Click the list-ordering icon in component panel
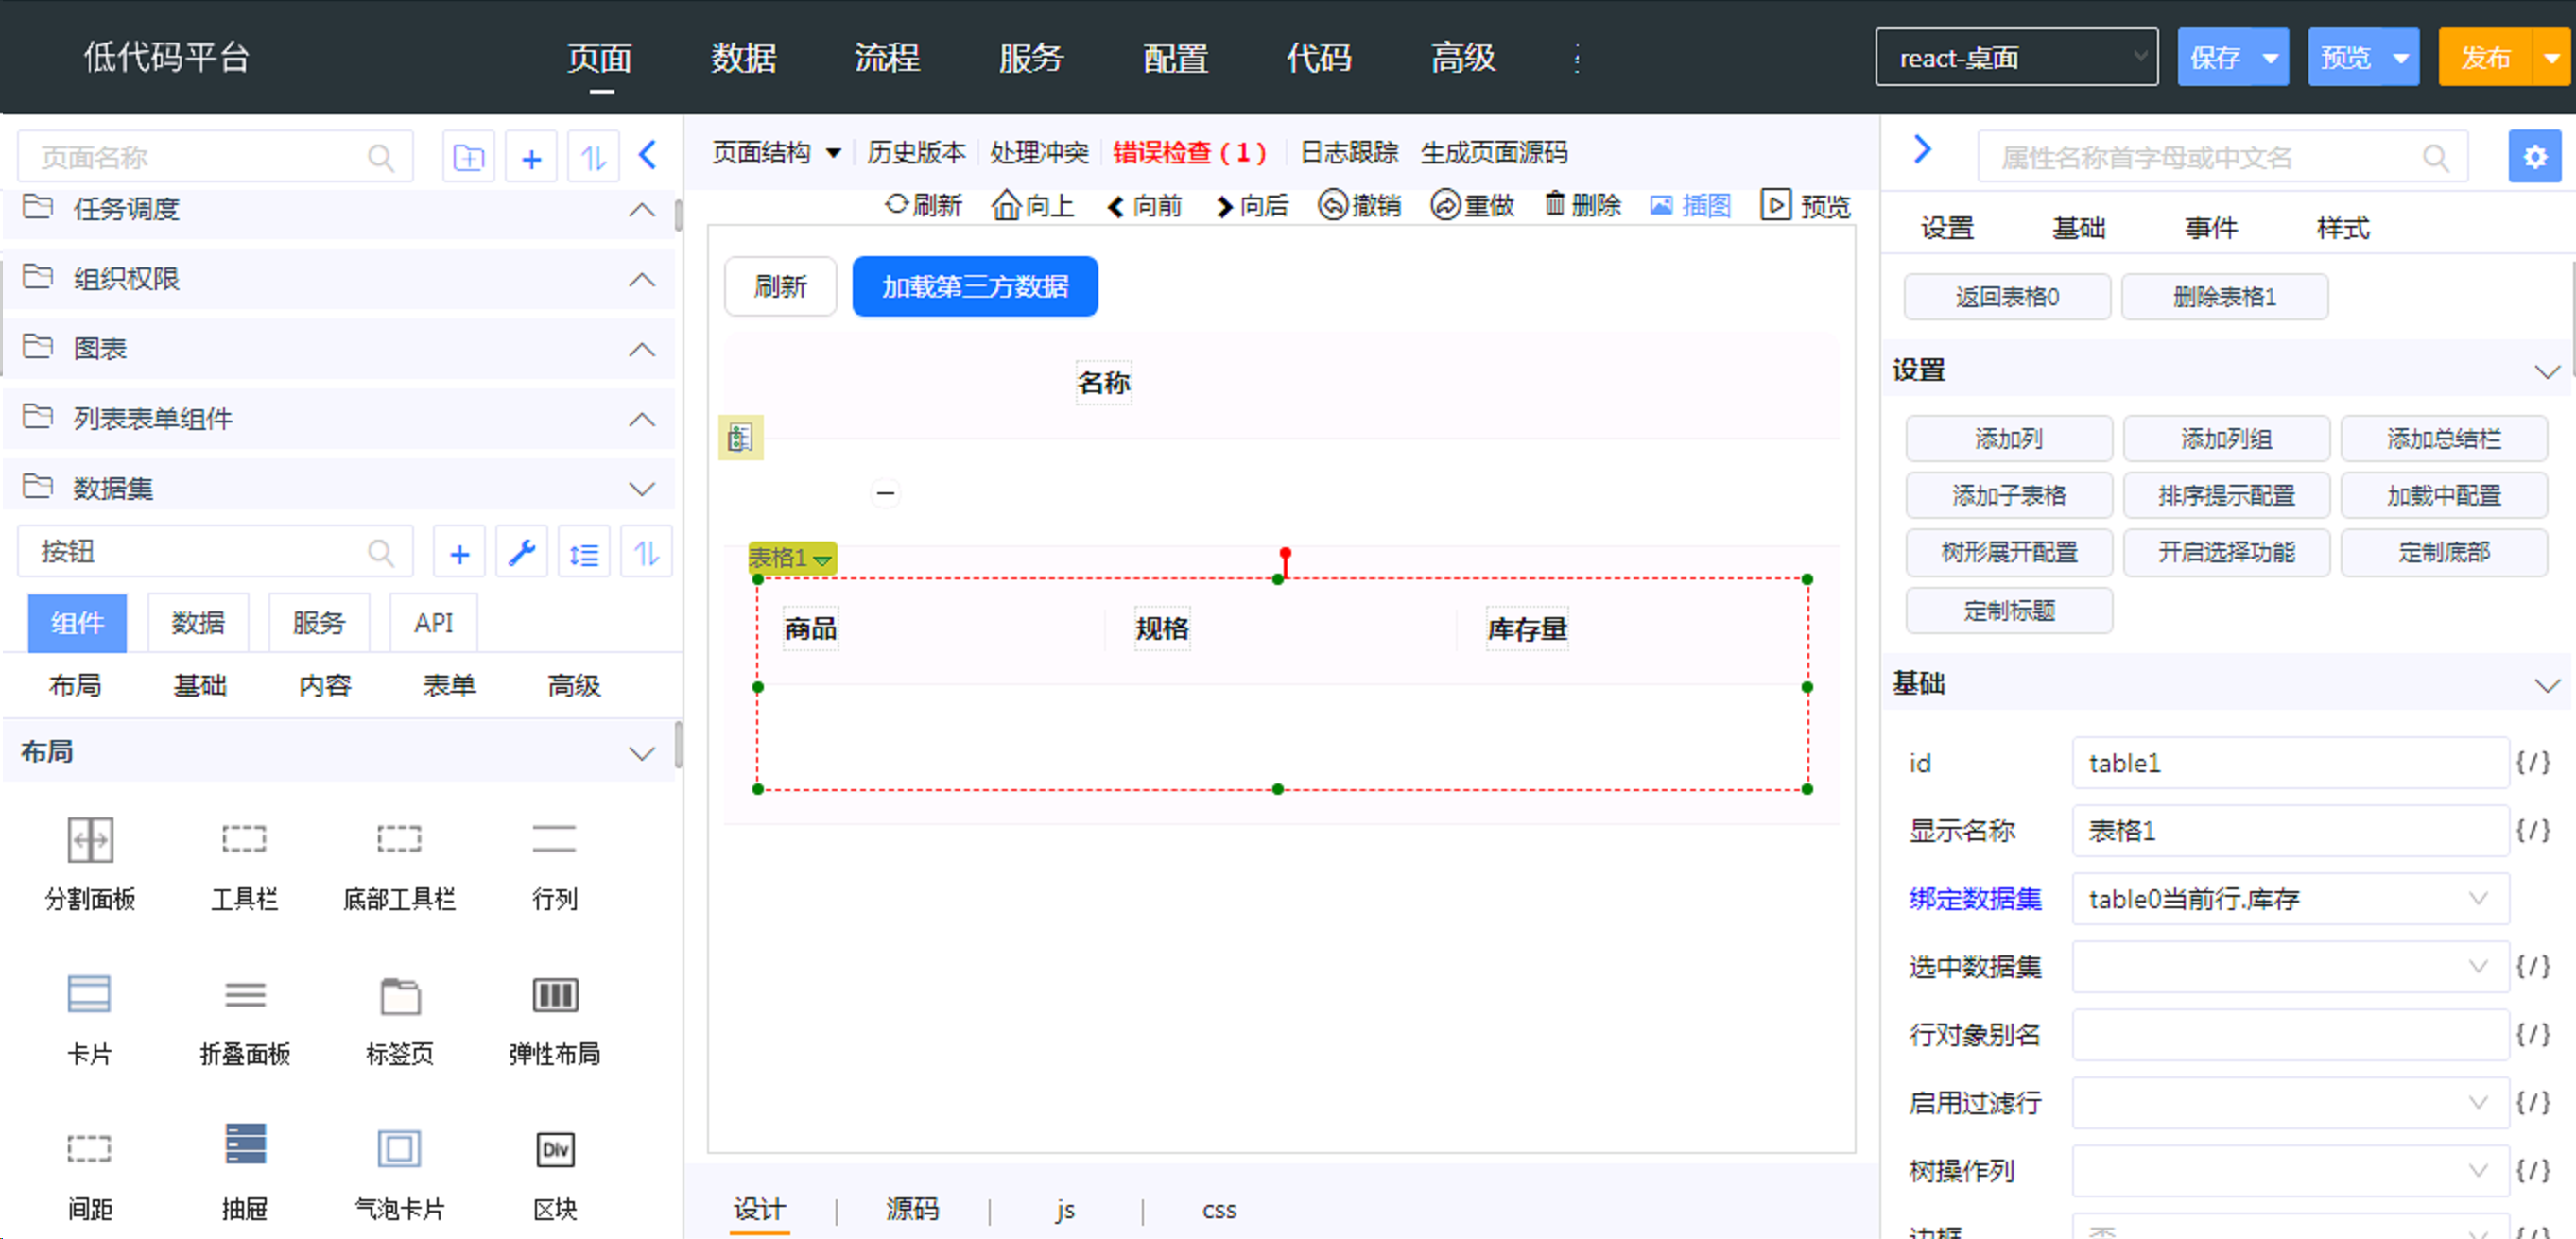The width and height of the screenshot is (2576, 1239). [584, 552]
